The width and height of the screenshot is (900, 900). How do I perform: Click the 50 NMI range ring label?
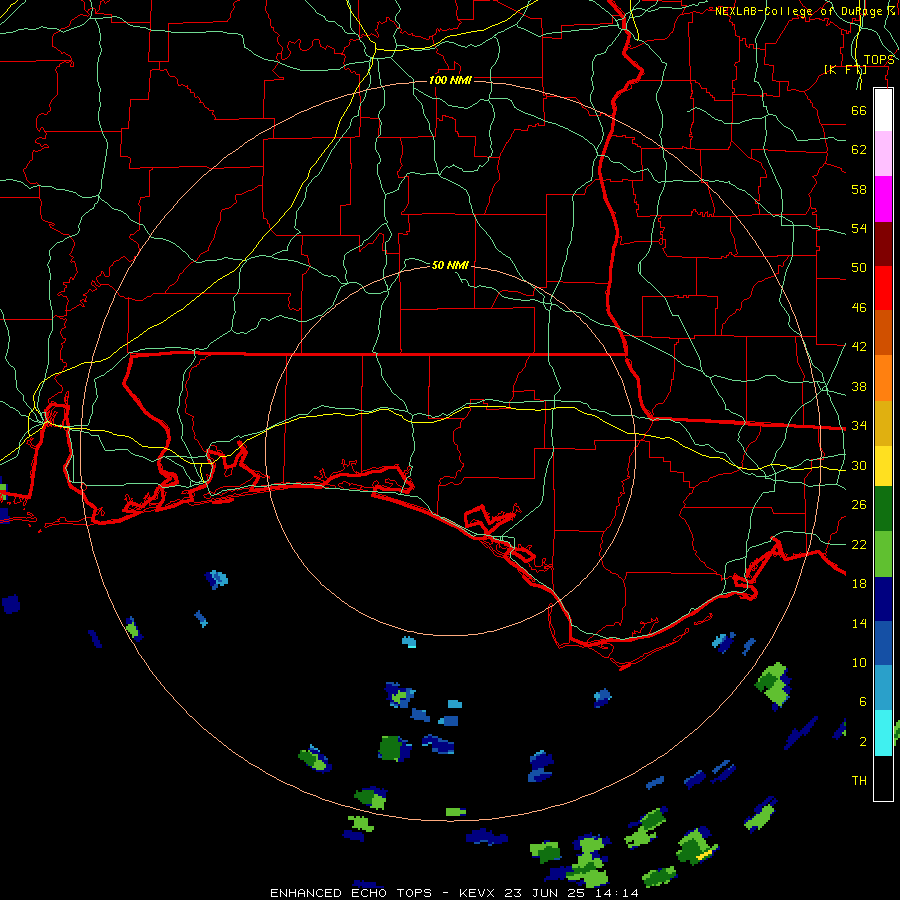tap(450, 265)
